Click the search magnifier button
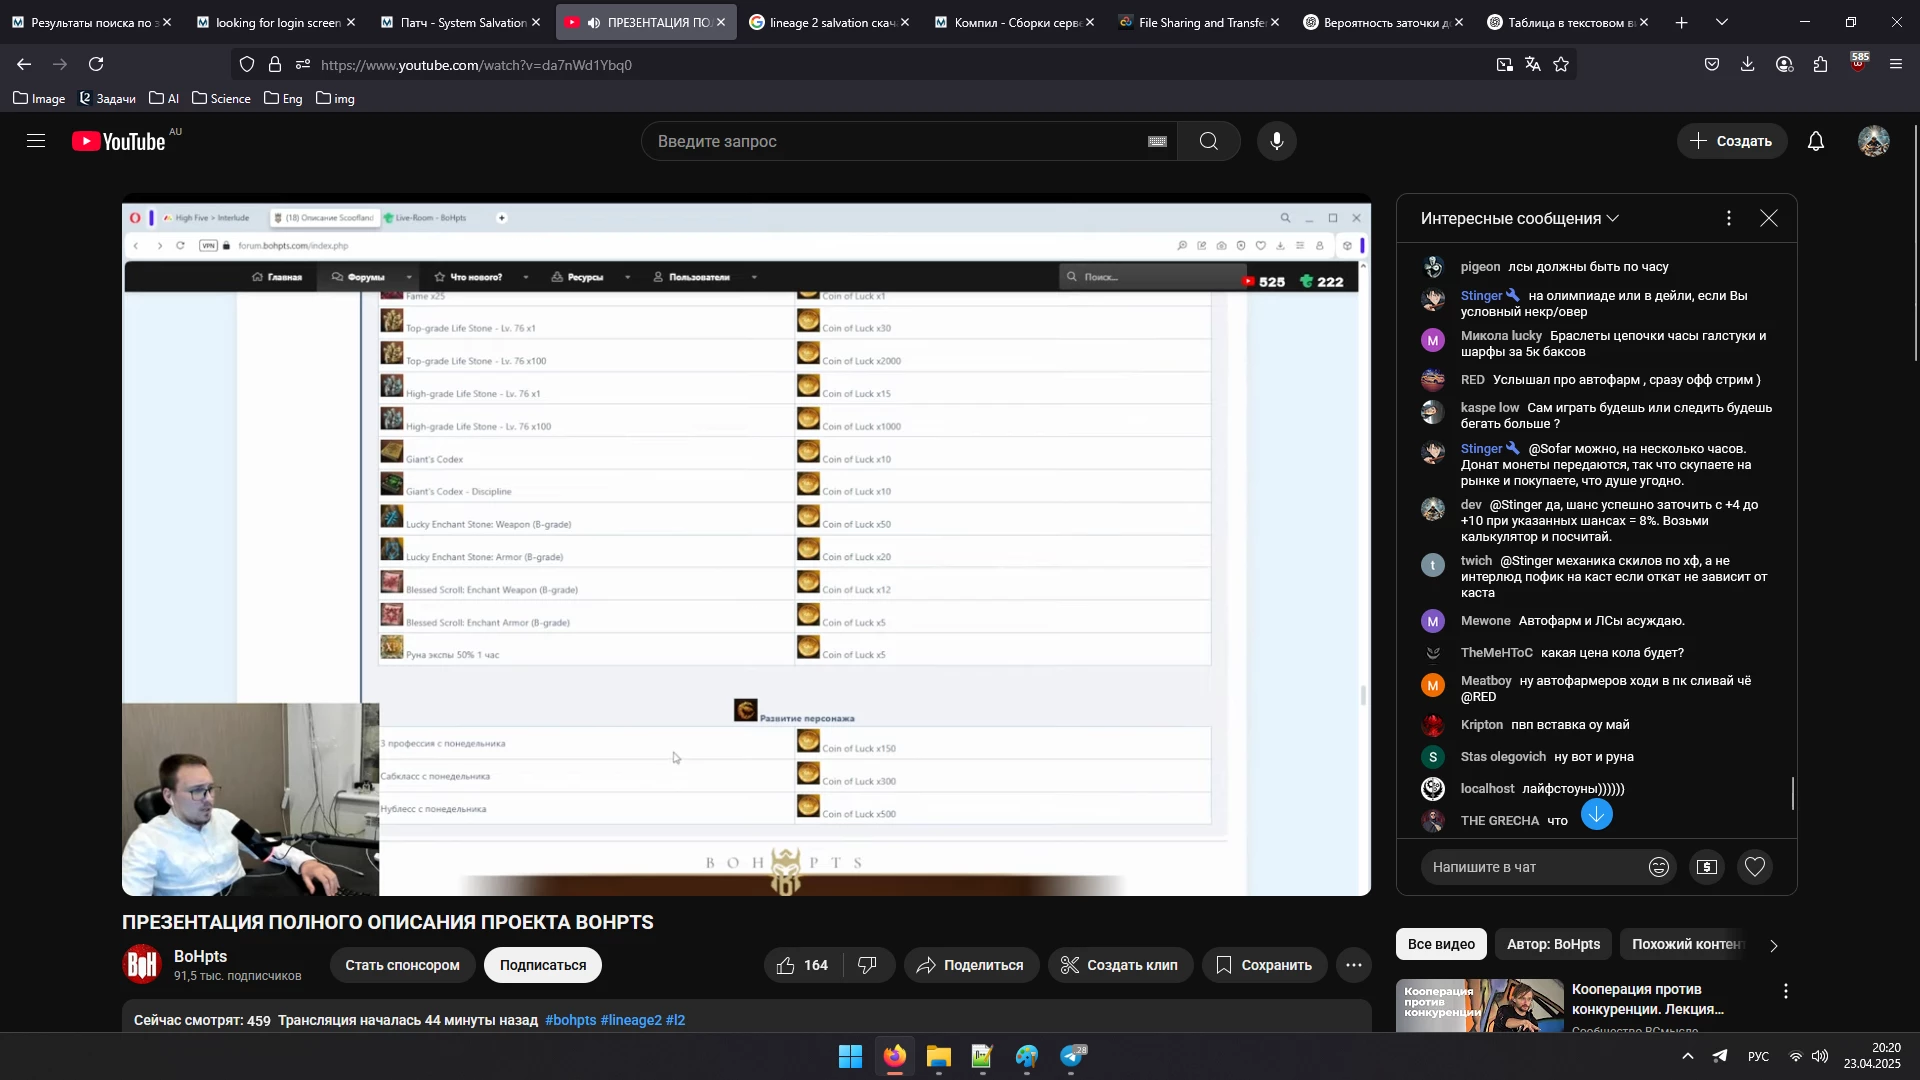Image resolution: width=1920 pixels, height=1080 pixels. [x=1208, y=141]
